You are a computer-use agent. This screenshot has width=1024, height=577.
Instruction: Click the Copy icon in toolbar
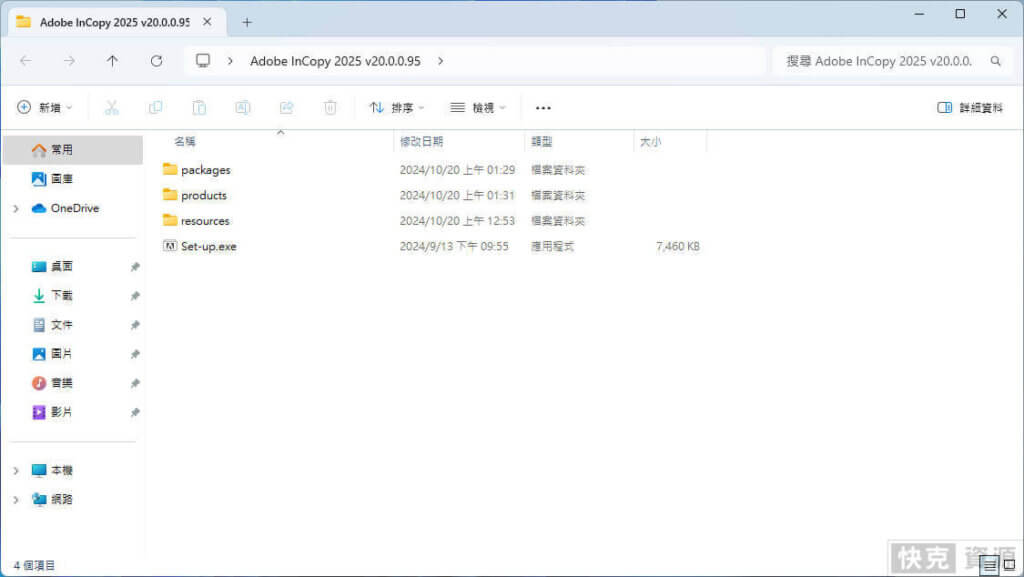155,108
